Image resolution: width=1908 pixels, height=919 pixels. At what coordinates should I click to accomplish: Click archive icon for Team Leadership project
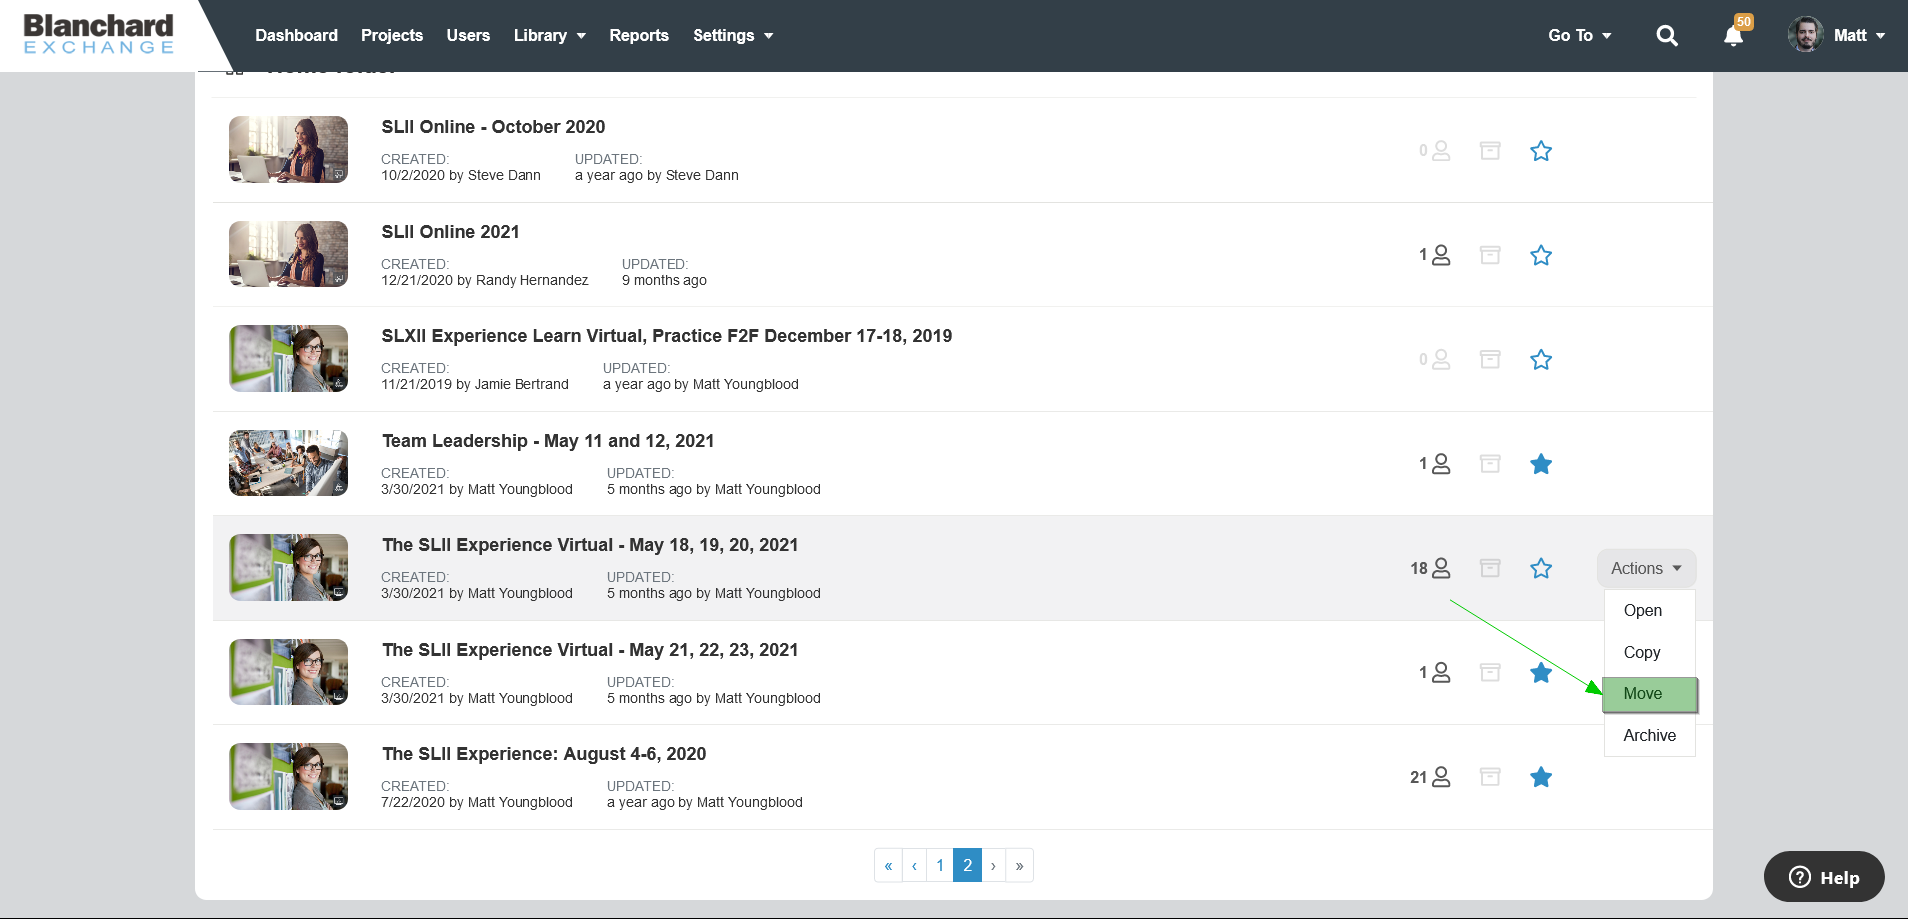(x=1490, y=464)
